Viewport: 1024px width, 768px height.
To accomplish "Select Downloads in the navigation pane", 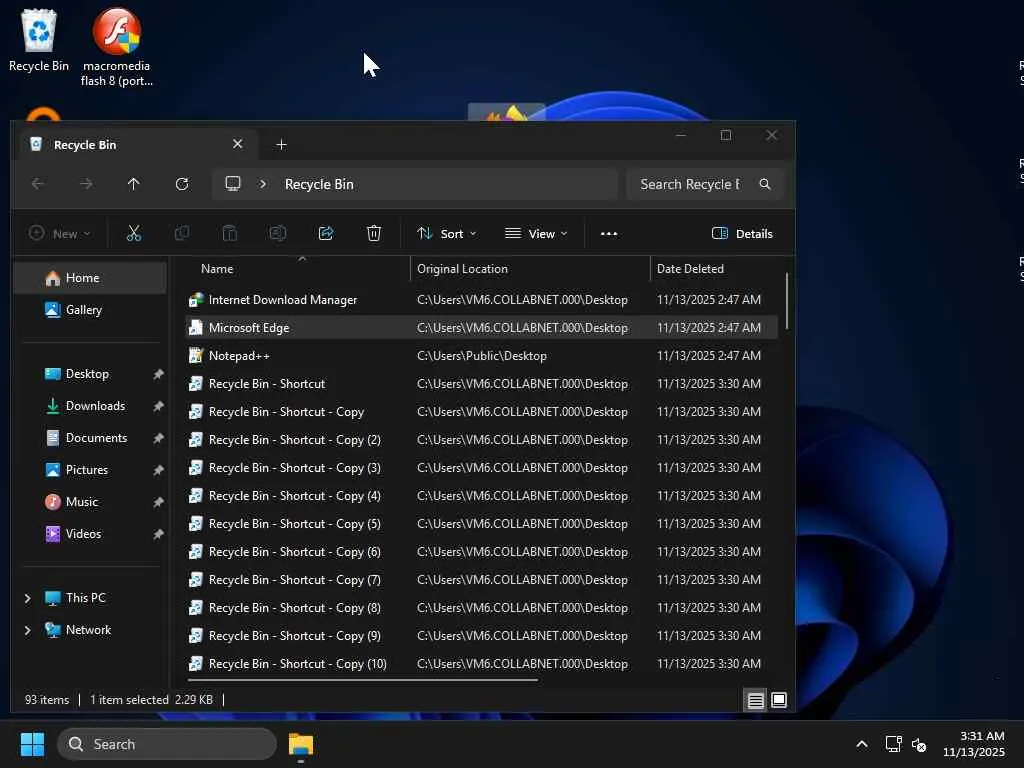I will coord(95,406).
